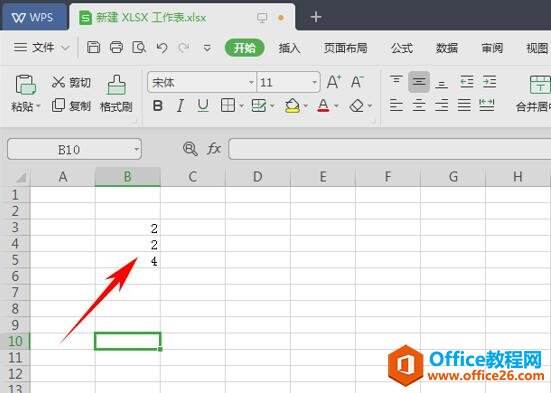Toggle Italic formatting
The height and width of the screenshot is (393, 551).
point(180,105)
